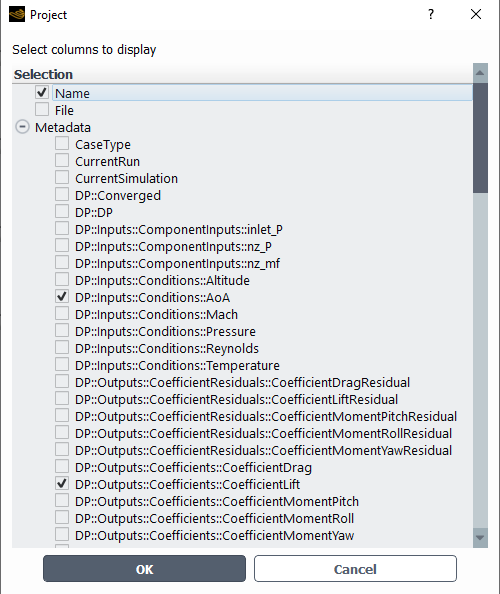The height and width of the screenshot is (594, 500).
Task: Check the Coefficients::CoefficientDrag checkbox
Action: pos(62,467)
